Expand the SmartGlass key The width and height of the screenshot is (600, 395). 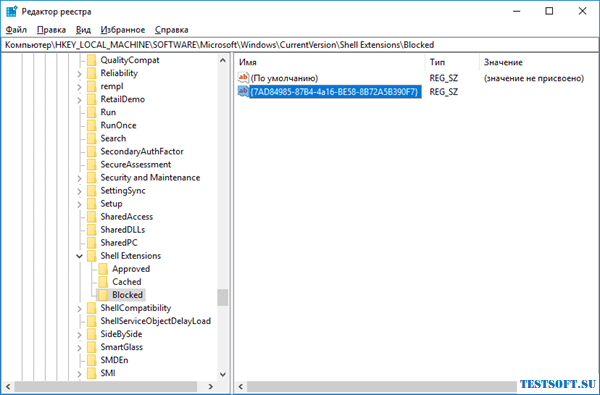pyautogui.click(x=79, y=348)
